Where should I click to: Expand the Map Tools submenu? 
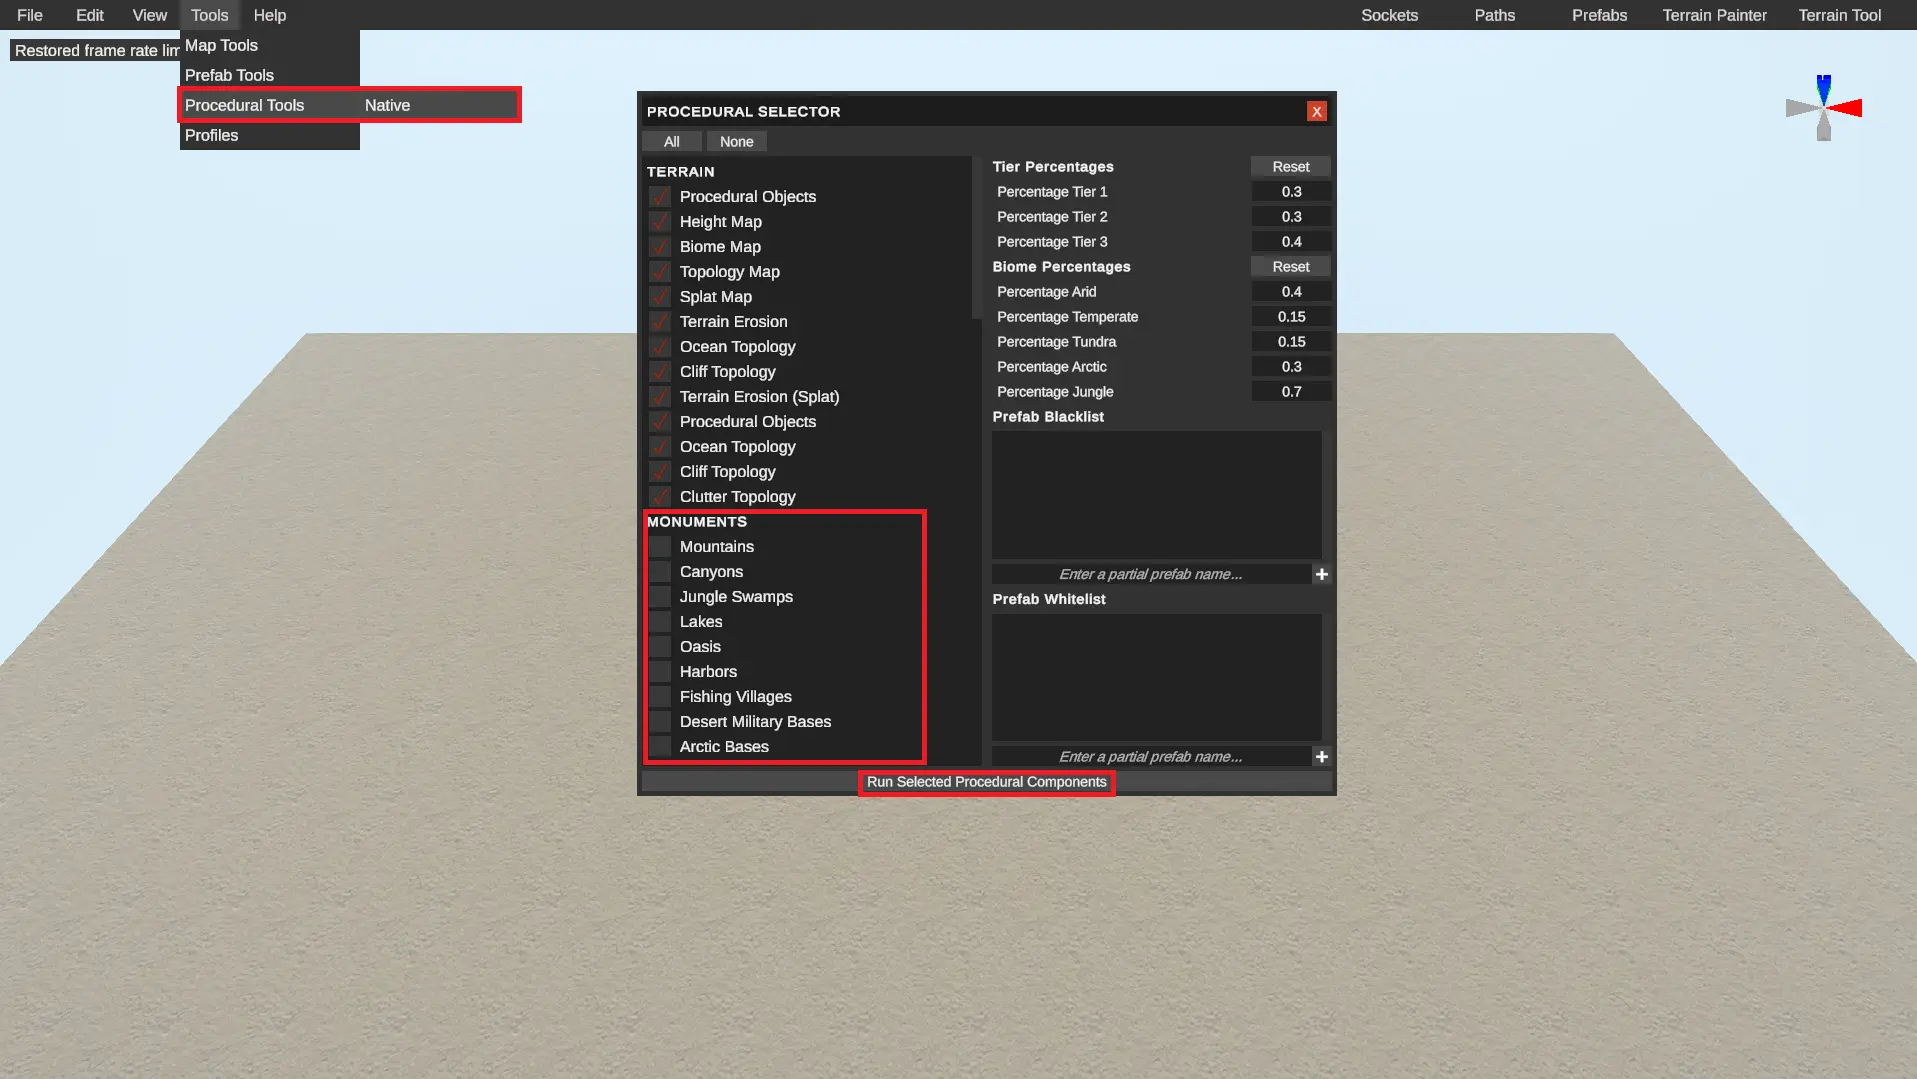[222, 46]
